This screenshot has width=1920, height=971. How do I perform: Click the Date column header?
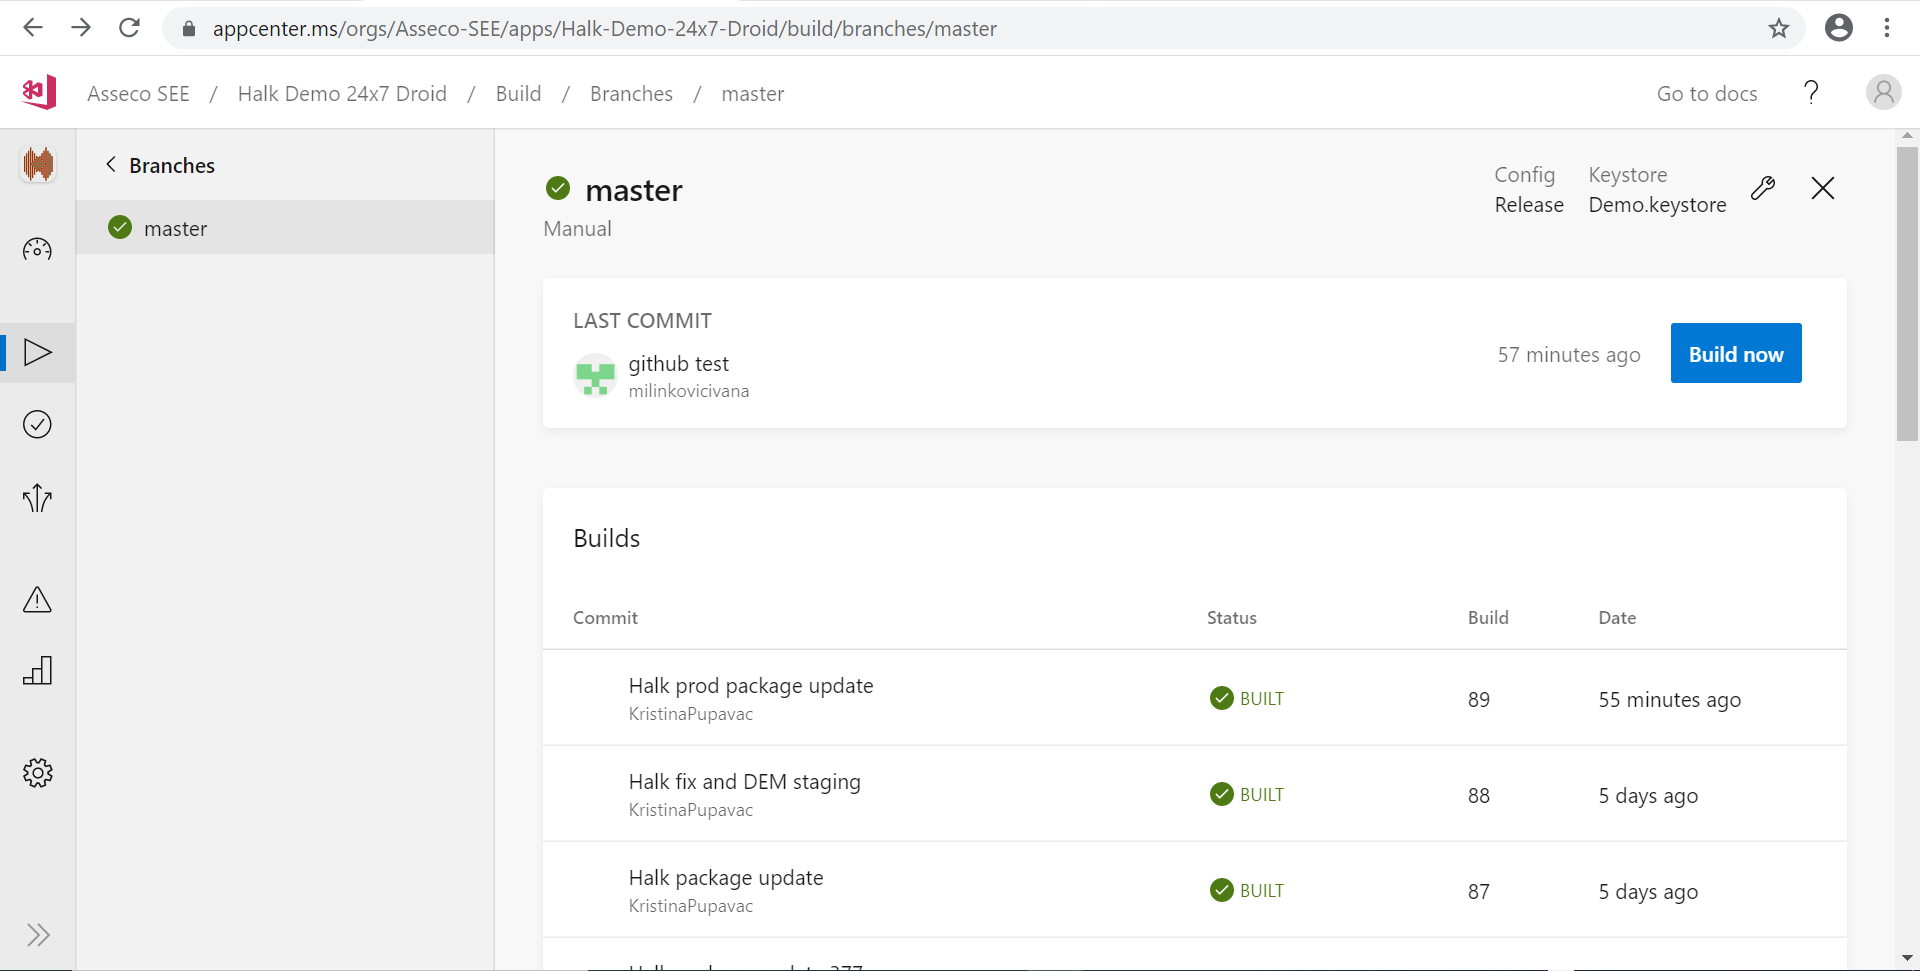[1617, 618]
